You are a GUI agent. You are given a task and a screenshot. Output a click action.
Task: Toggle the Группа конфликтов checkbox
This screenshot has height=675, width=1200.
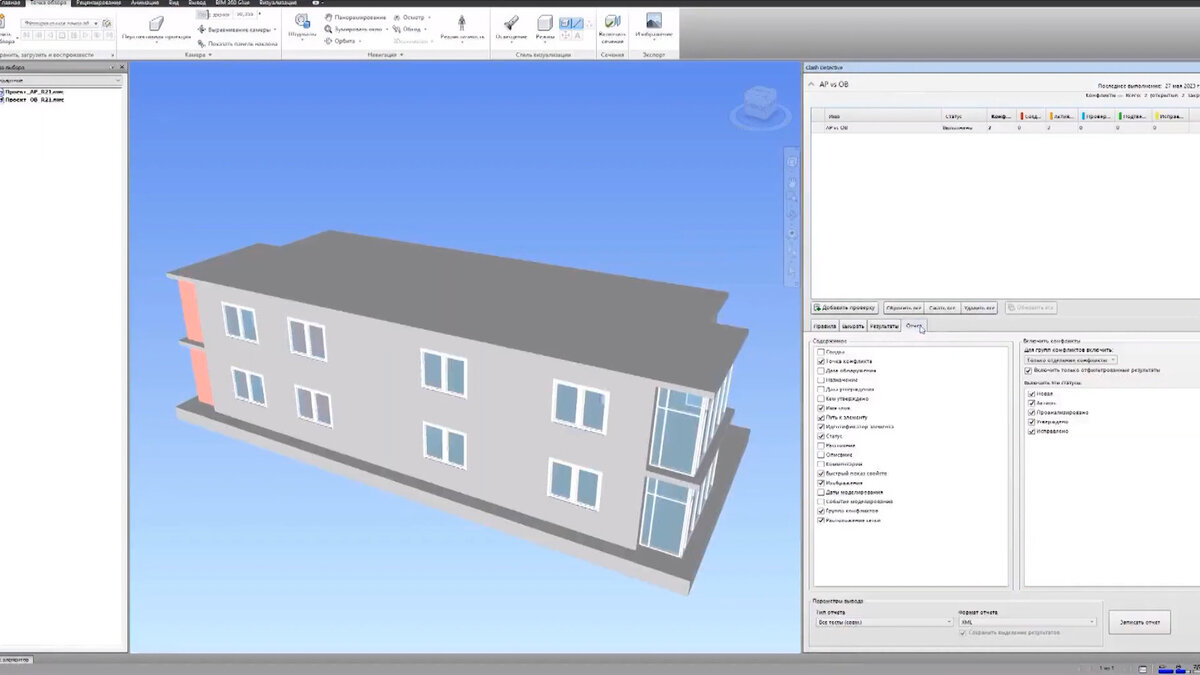[821, 511]
